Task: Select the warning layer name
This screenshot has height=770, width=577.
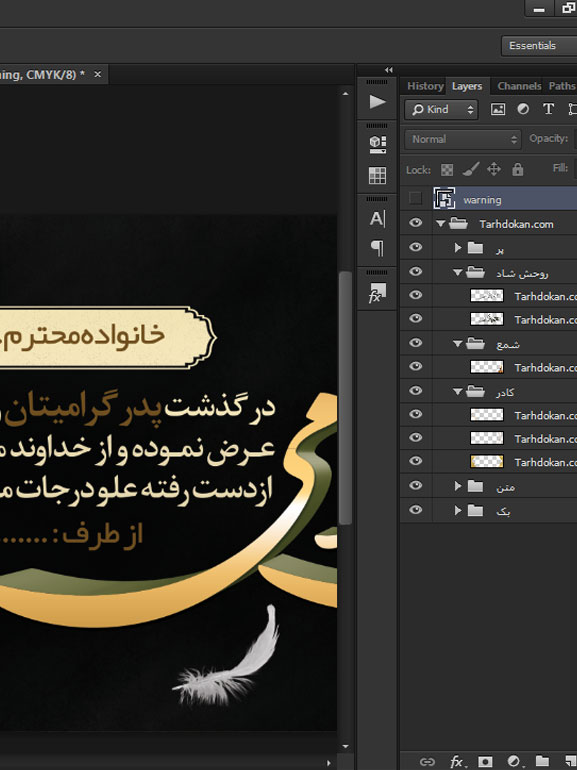Action: 482,200
